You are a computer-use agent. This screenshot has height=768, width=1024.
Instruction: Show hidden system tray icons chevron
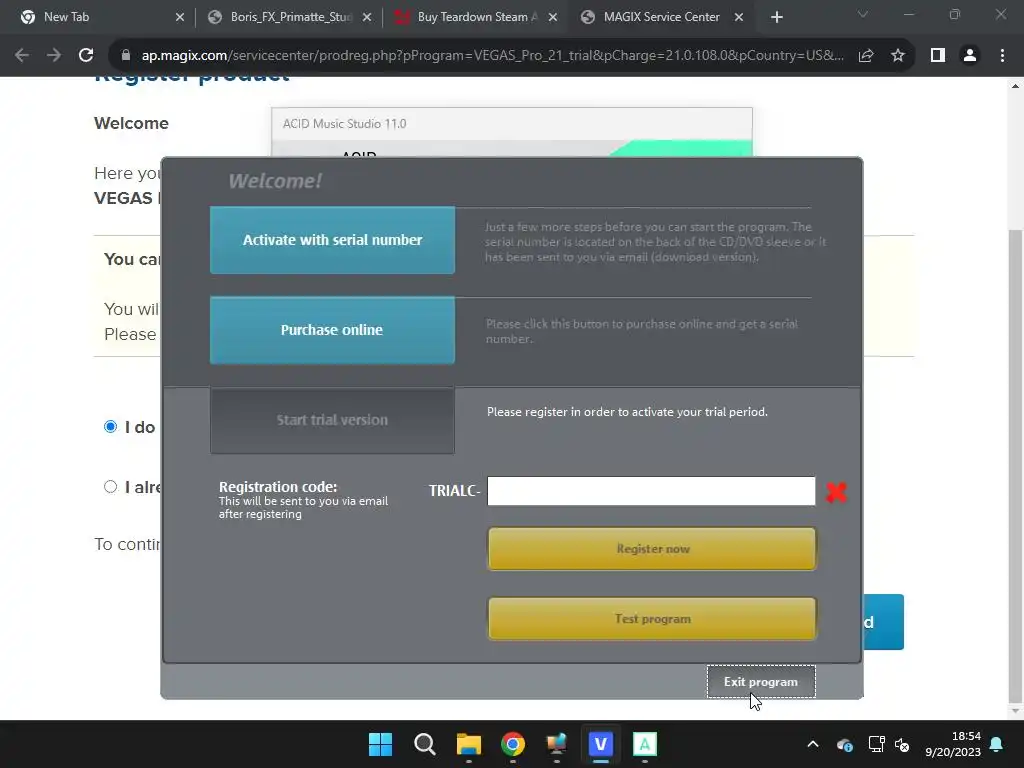click(813, 744)
